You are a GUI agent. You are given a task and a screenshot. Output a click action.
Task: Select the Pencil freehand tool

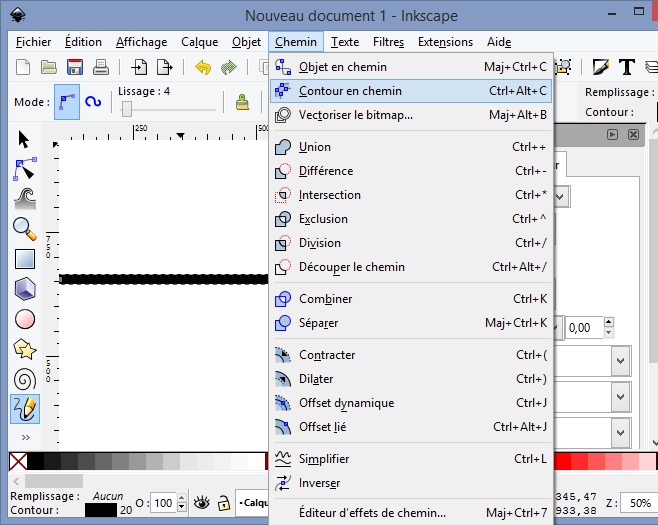coord(25,409)
